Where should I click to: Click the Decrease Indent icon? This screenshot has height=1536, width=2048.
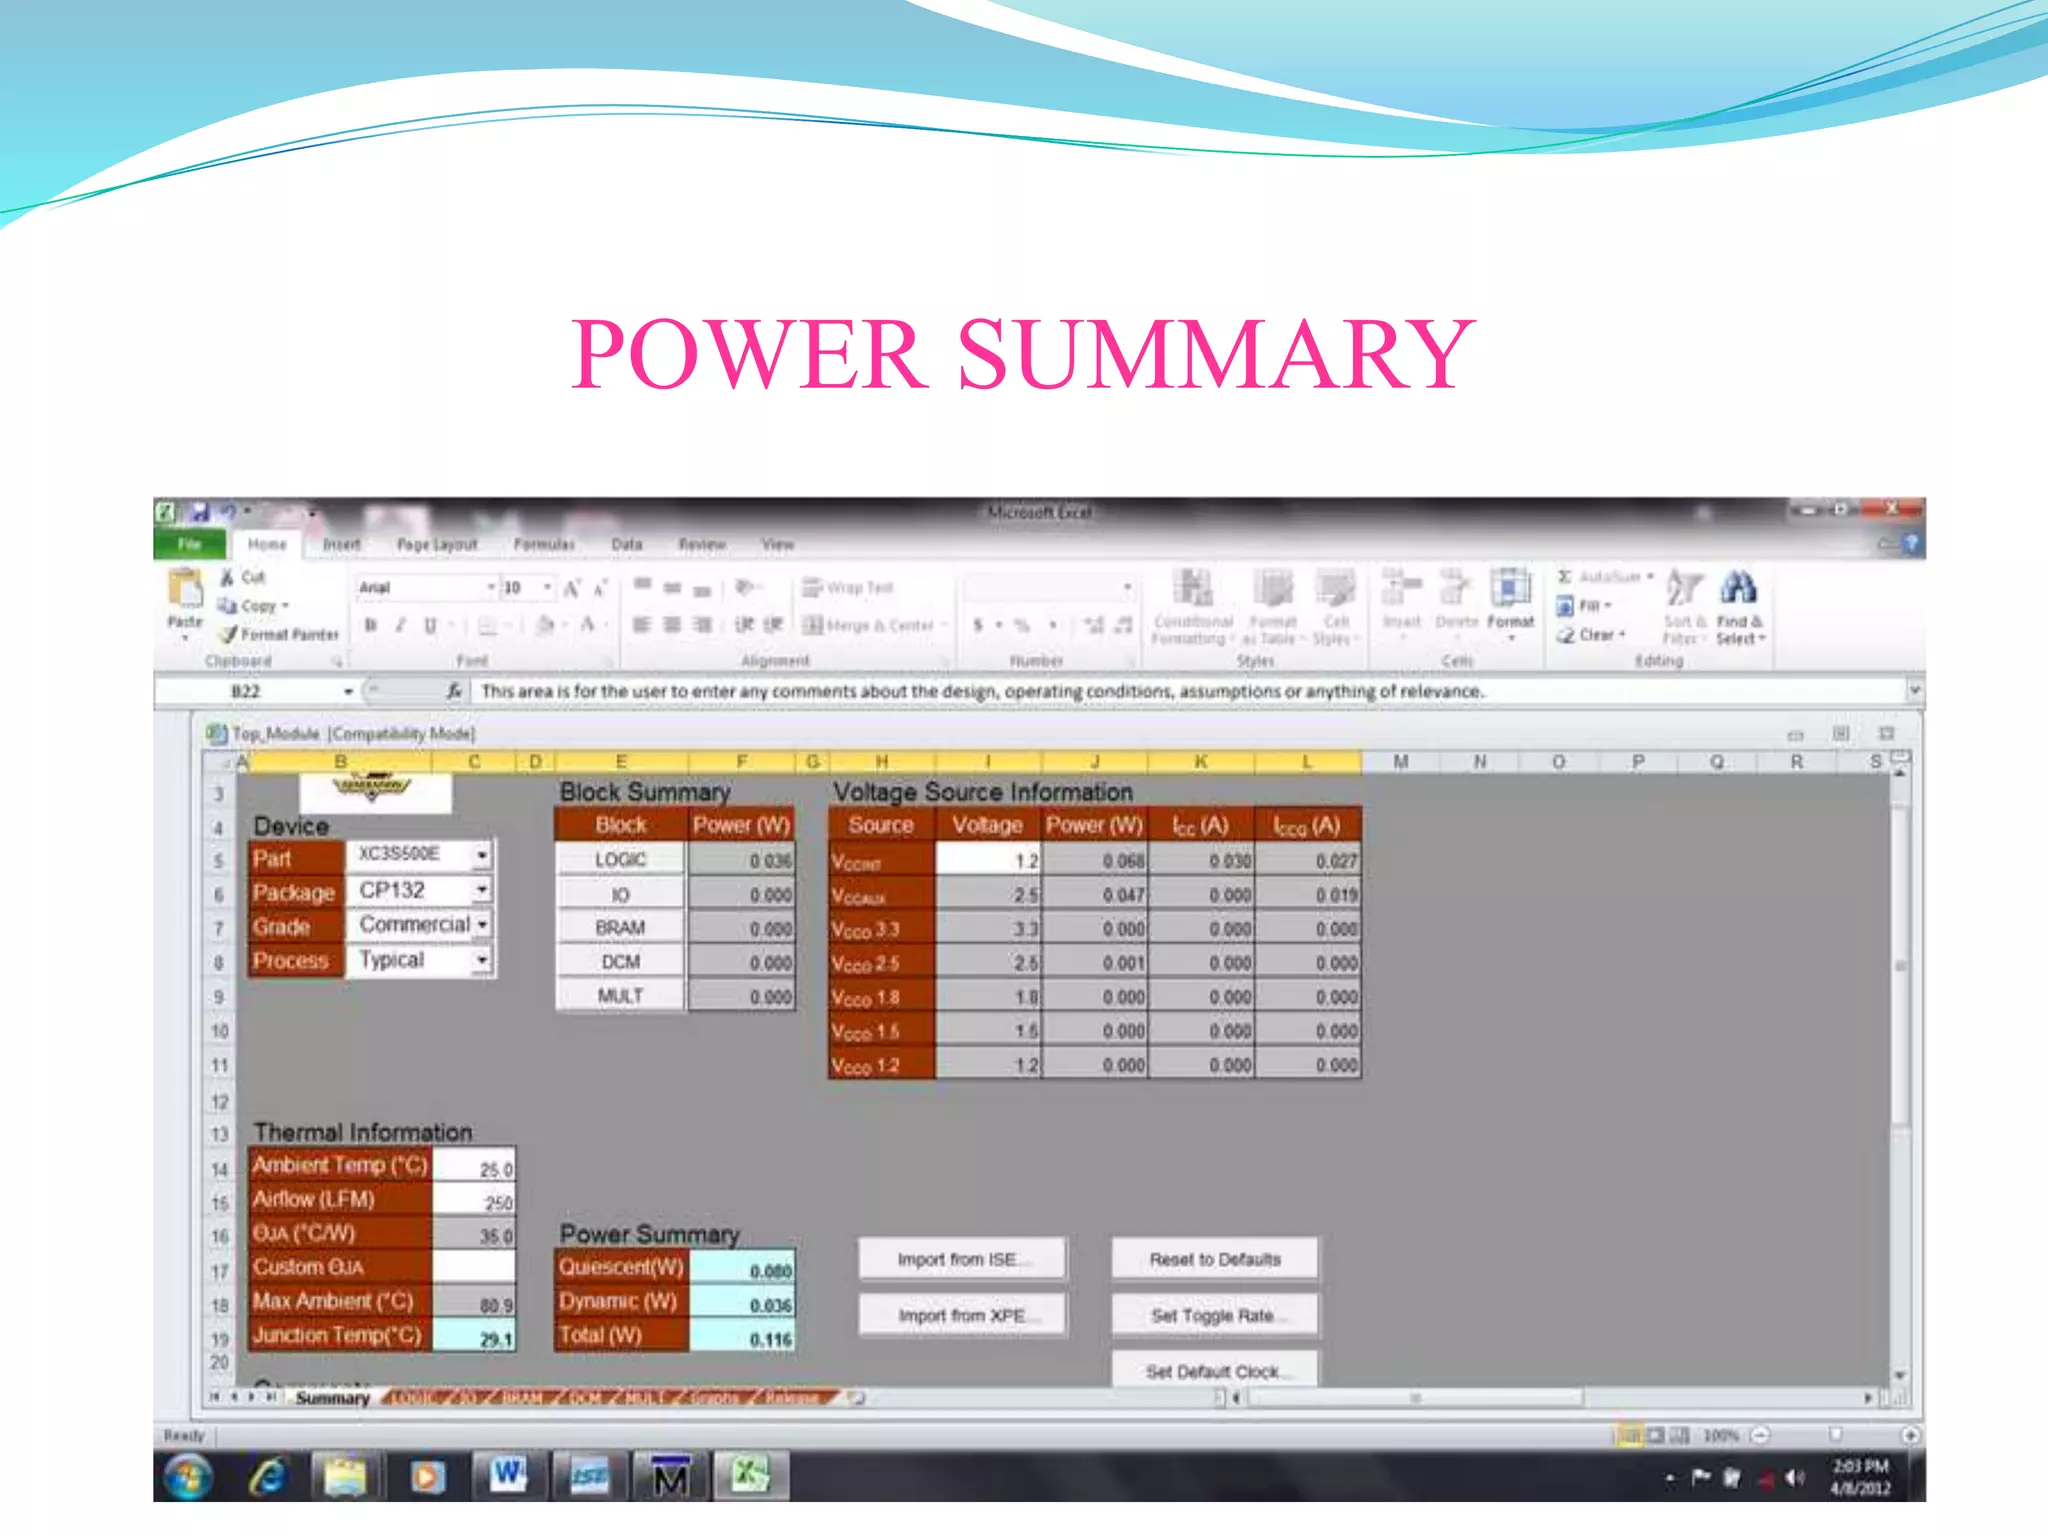pyautogui.click(x=744, y=625)
